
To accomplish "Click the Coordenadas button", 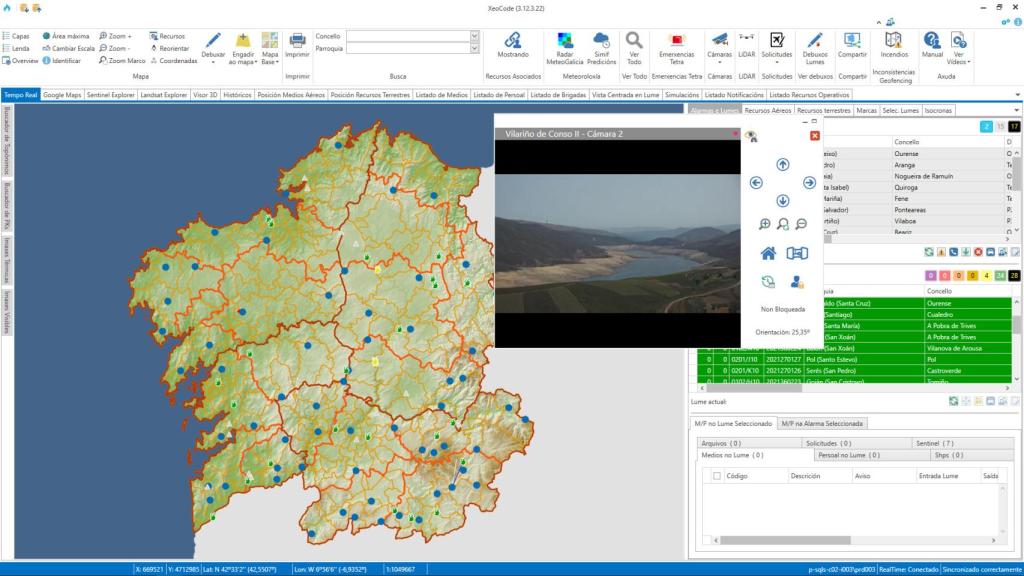I will pyautogui.click(x=173, y=60).
